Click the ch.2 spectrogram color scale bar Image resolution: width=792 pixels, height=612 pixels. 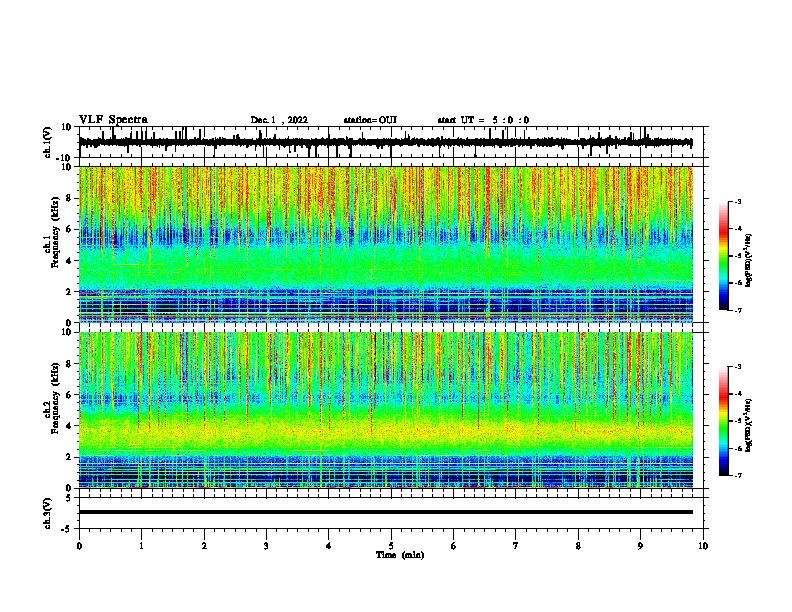pyautogui.click(x=724, y=421)
